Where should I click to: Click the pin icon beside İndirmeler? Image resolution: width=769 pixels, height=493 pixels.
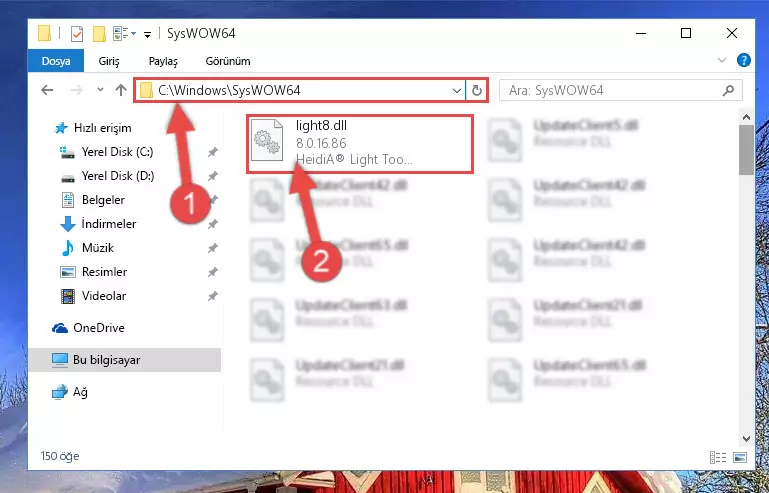click(x=212, y=224)
